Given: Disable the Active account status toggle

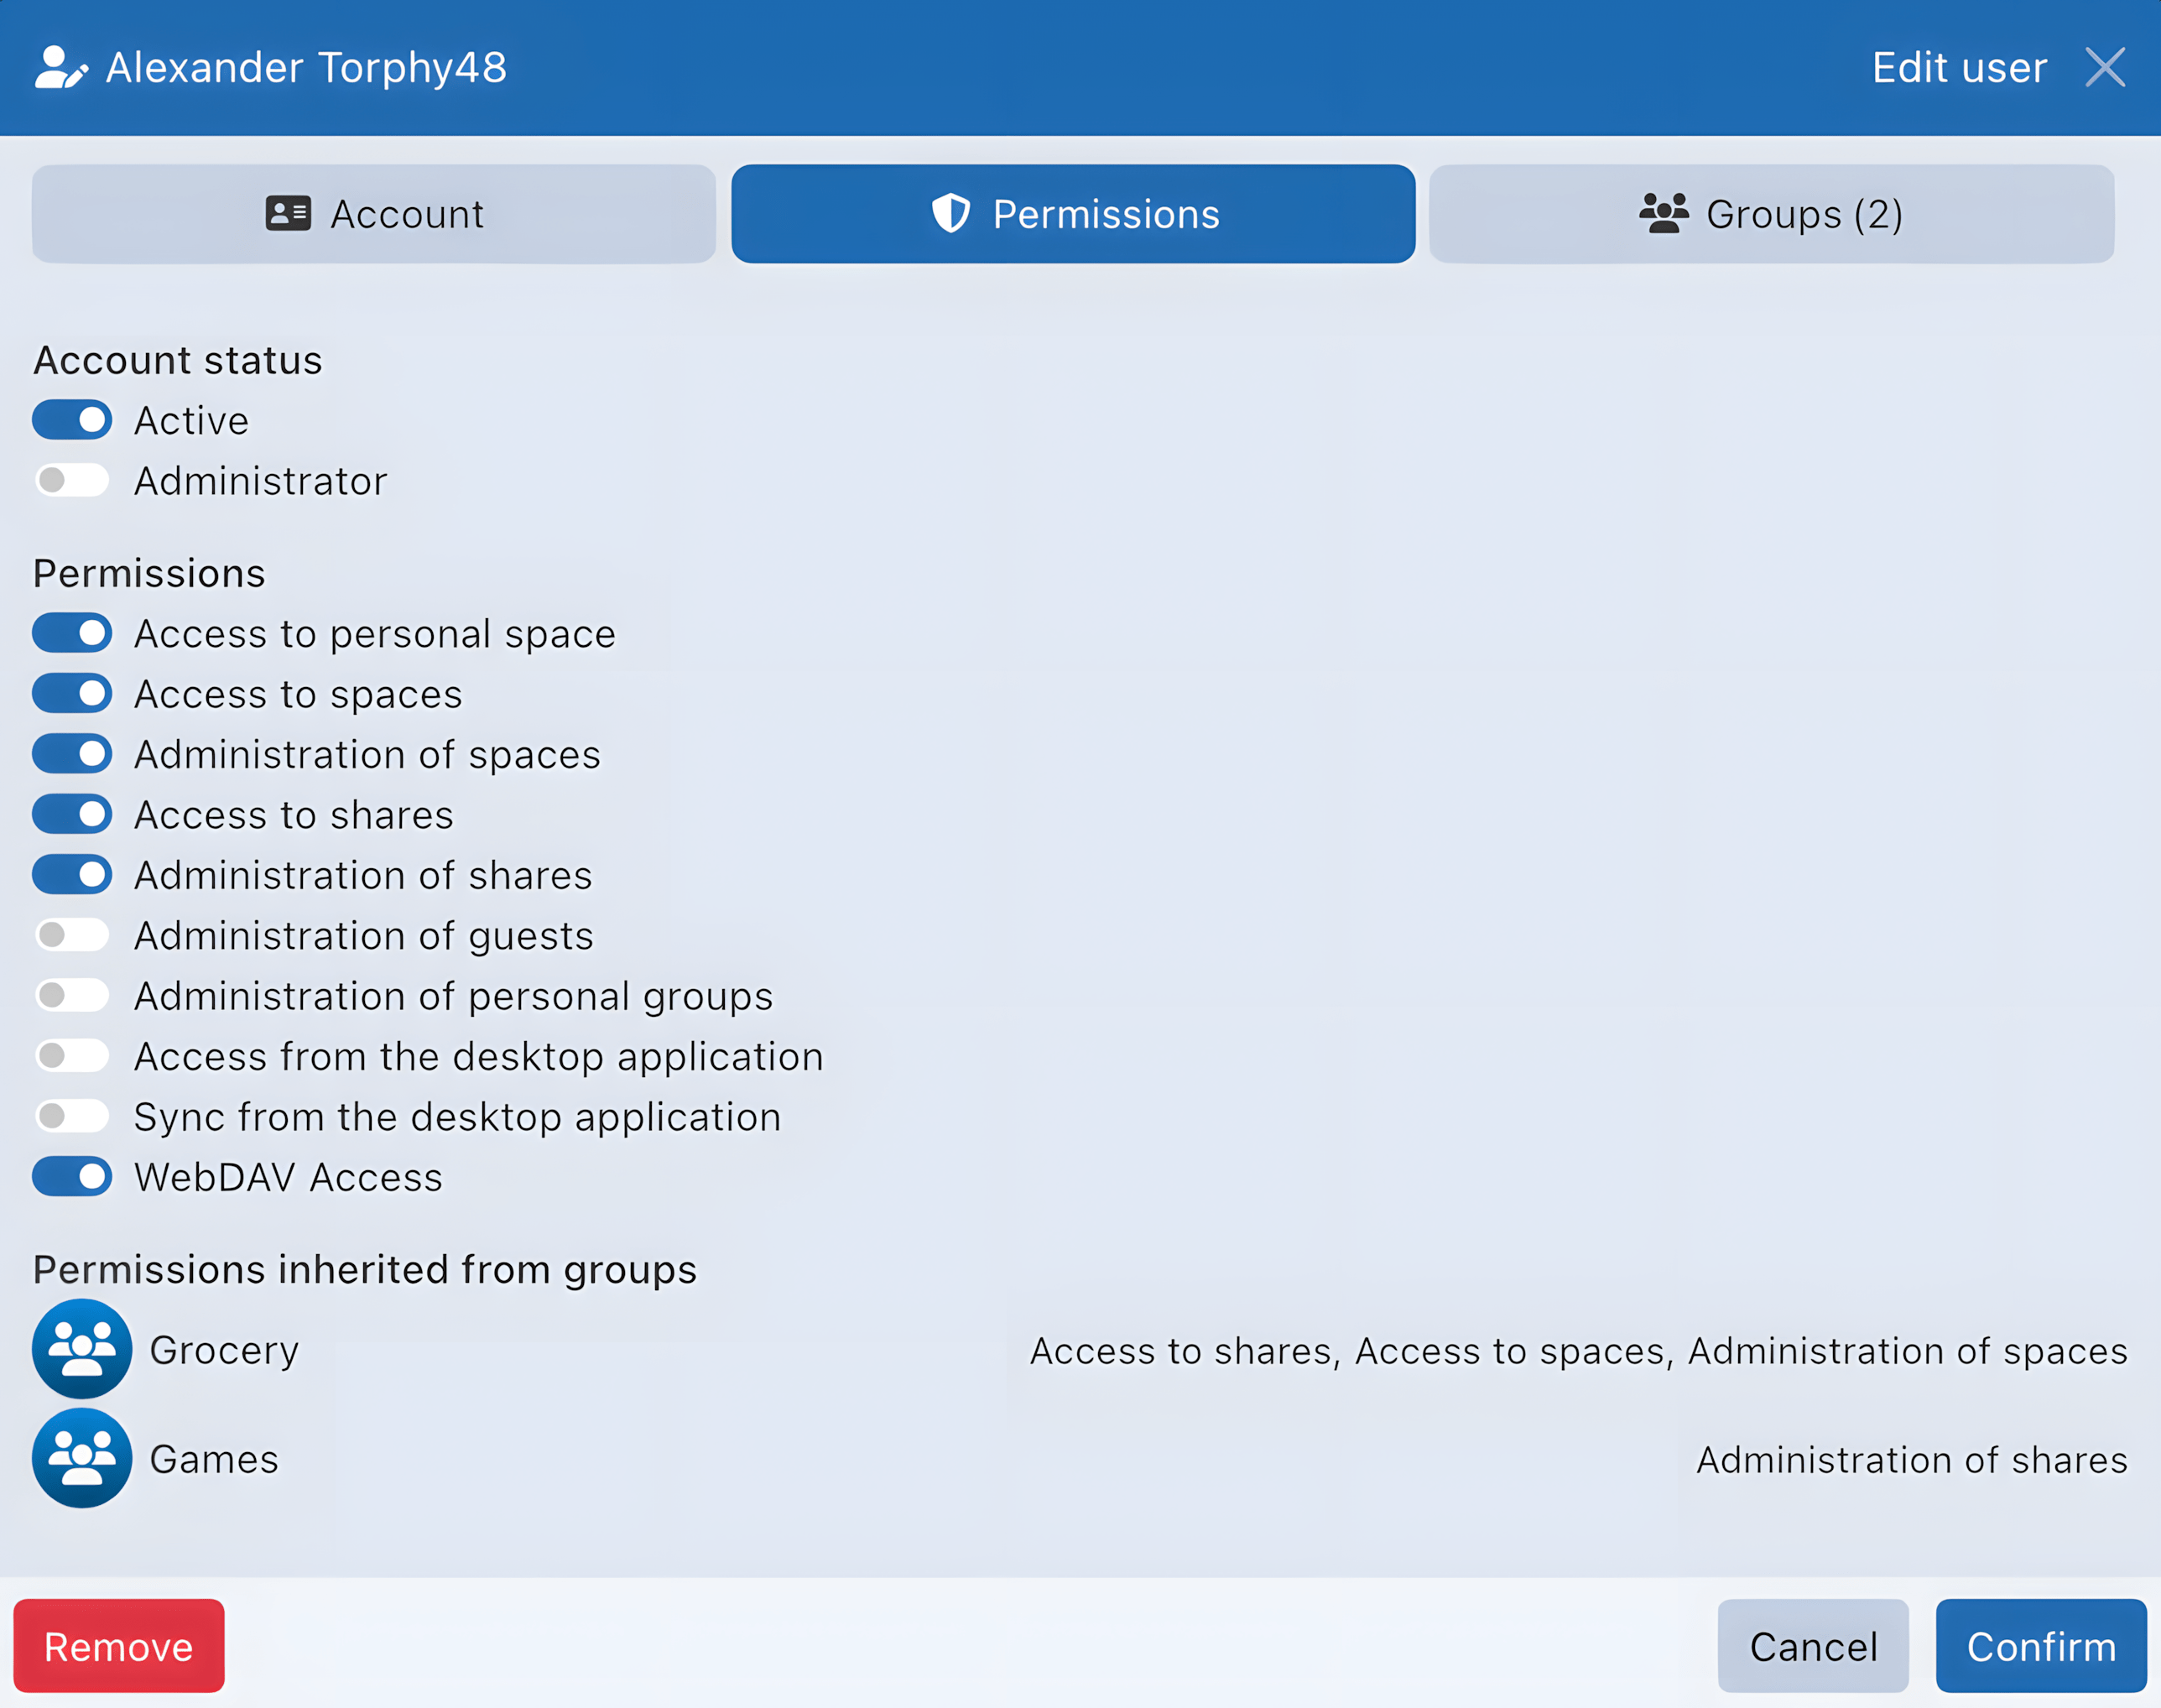Looking at the screenshot, I should pyautogui.click(x=71, y=419).
